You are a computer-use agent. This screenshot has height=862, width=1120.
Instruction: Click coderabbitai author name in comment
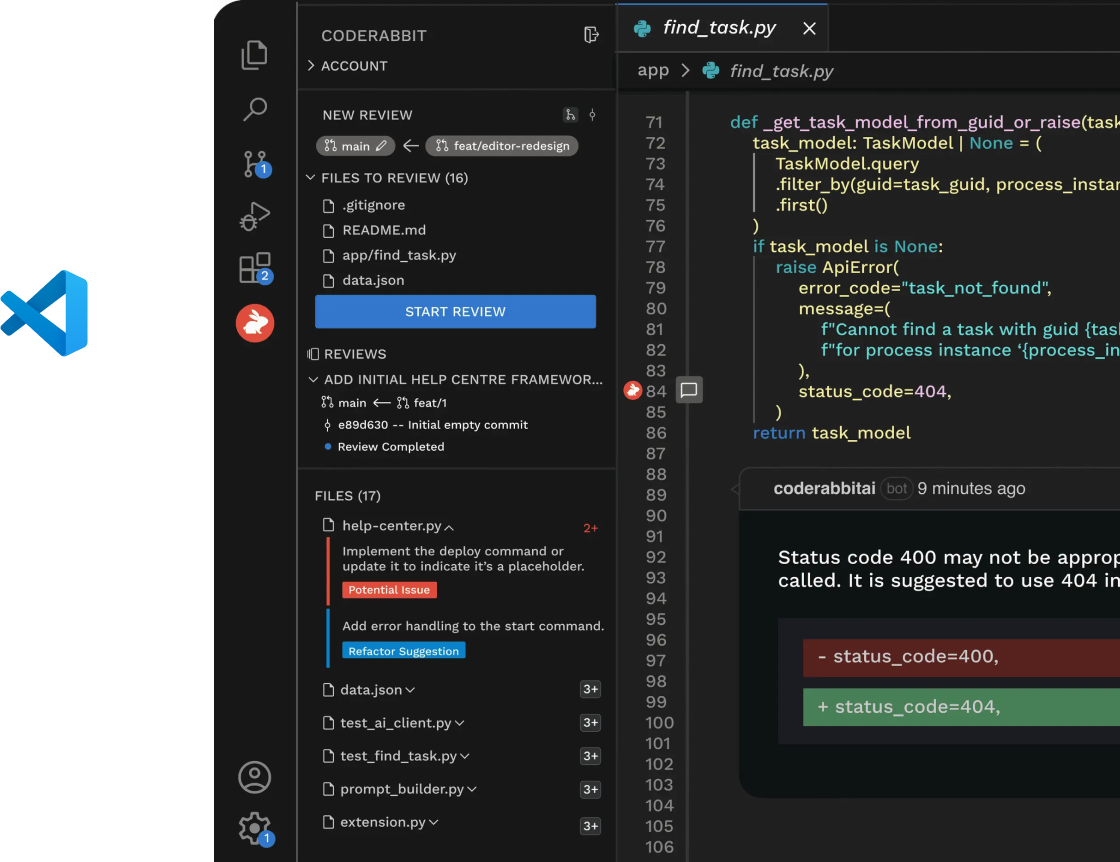[824, 488]
